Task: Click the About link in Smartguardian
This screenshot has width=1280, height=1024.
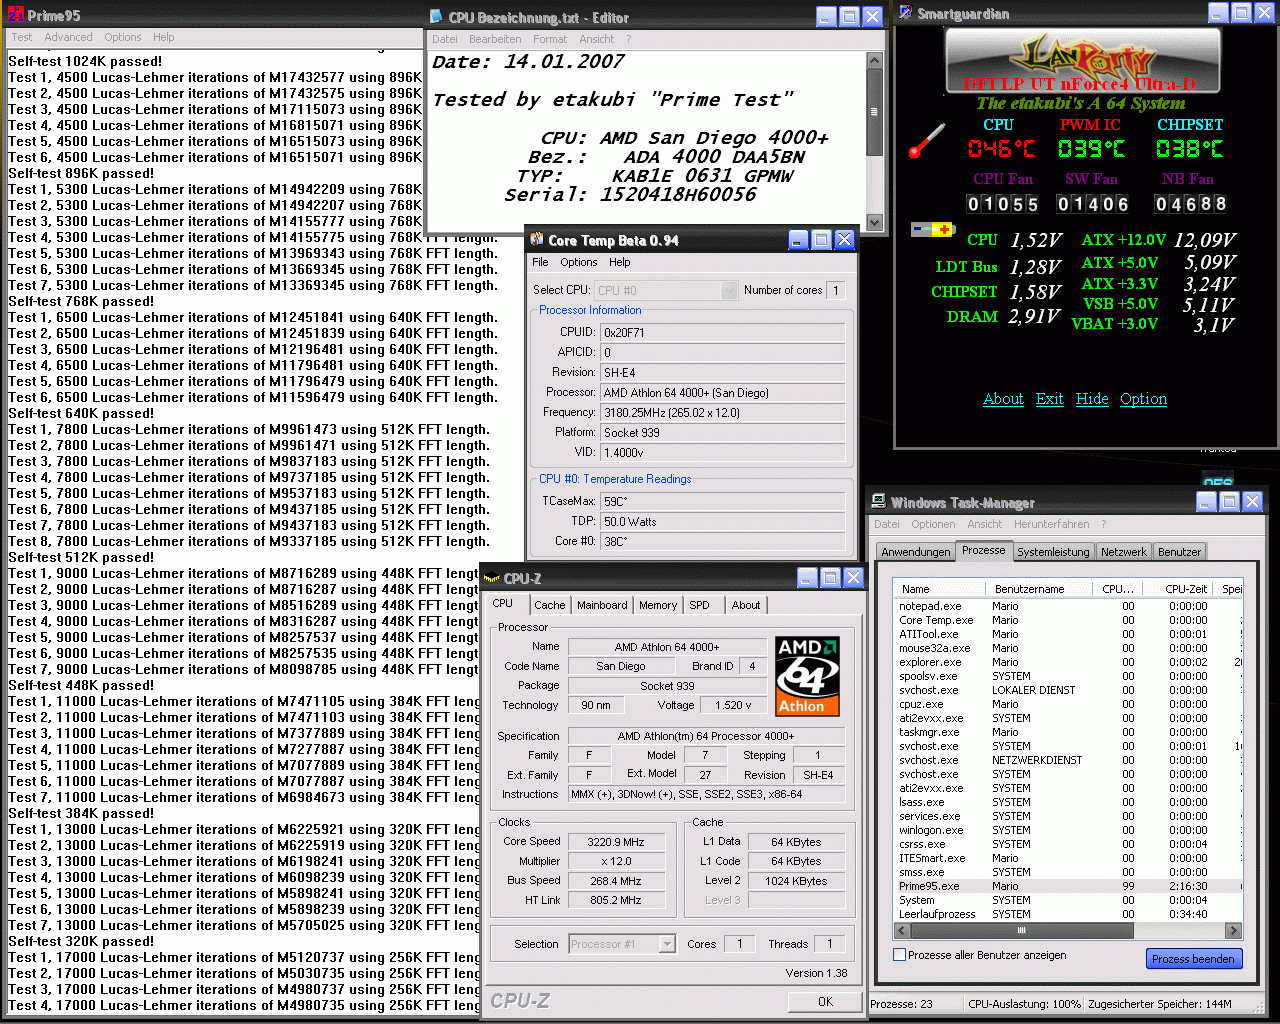Action: [1003, 399]
